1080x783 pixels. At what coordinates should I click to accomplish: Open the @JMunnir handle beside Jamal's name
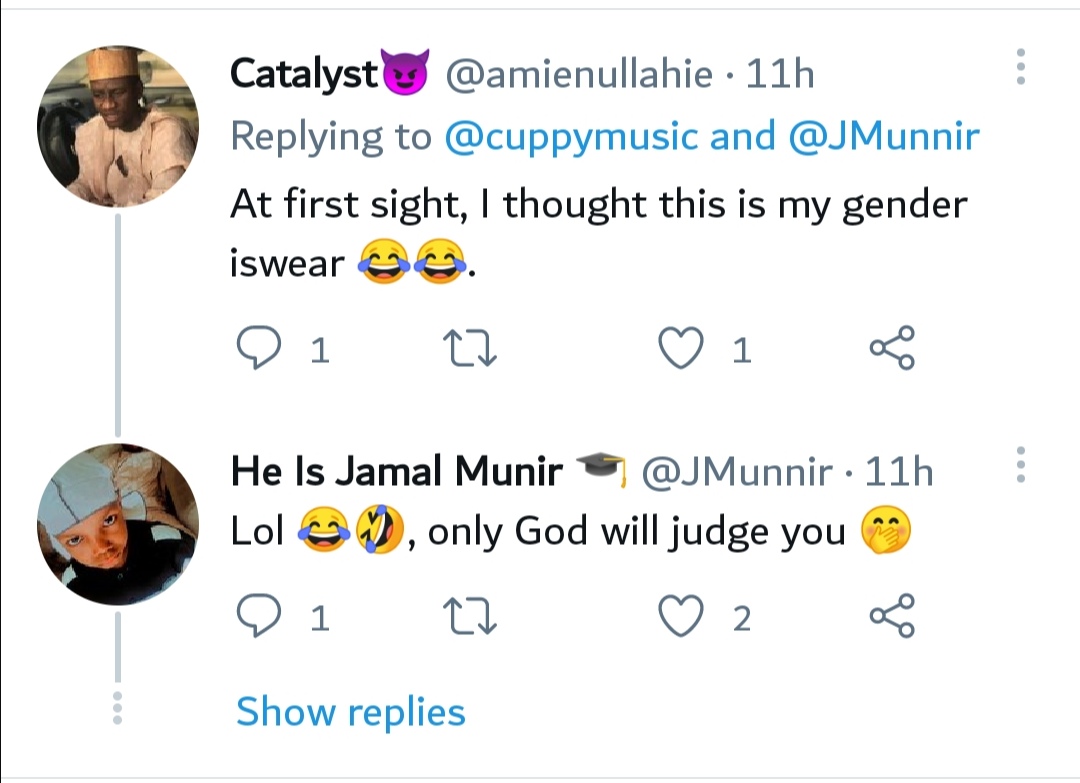click(735, 471)
